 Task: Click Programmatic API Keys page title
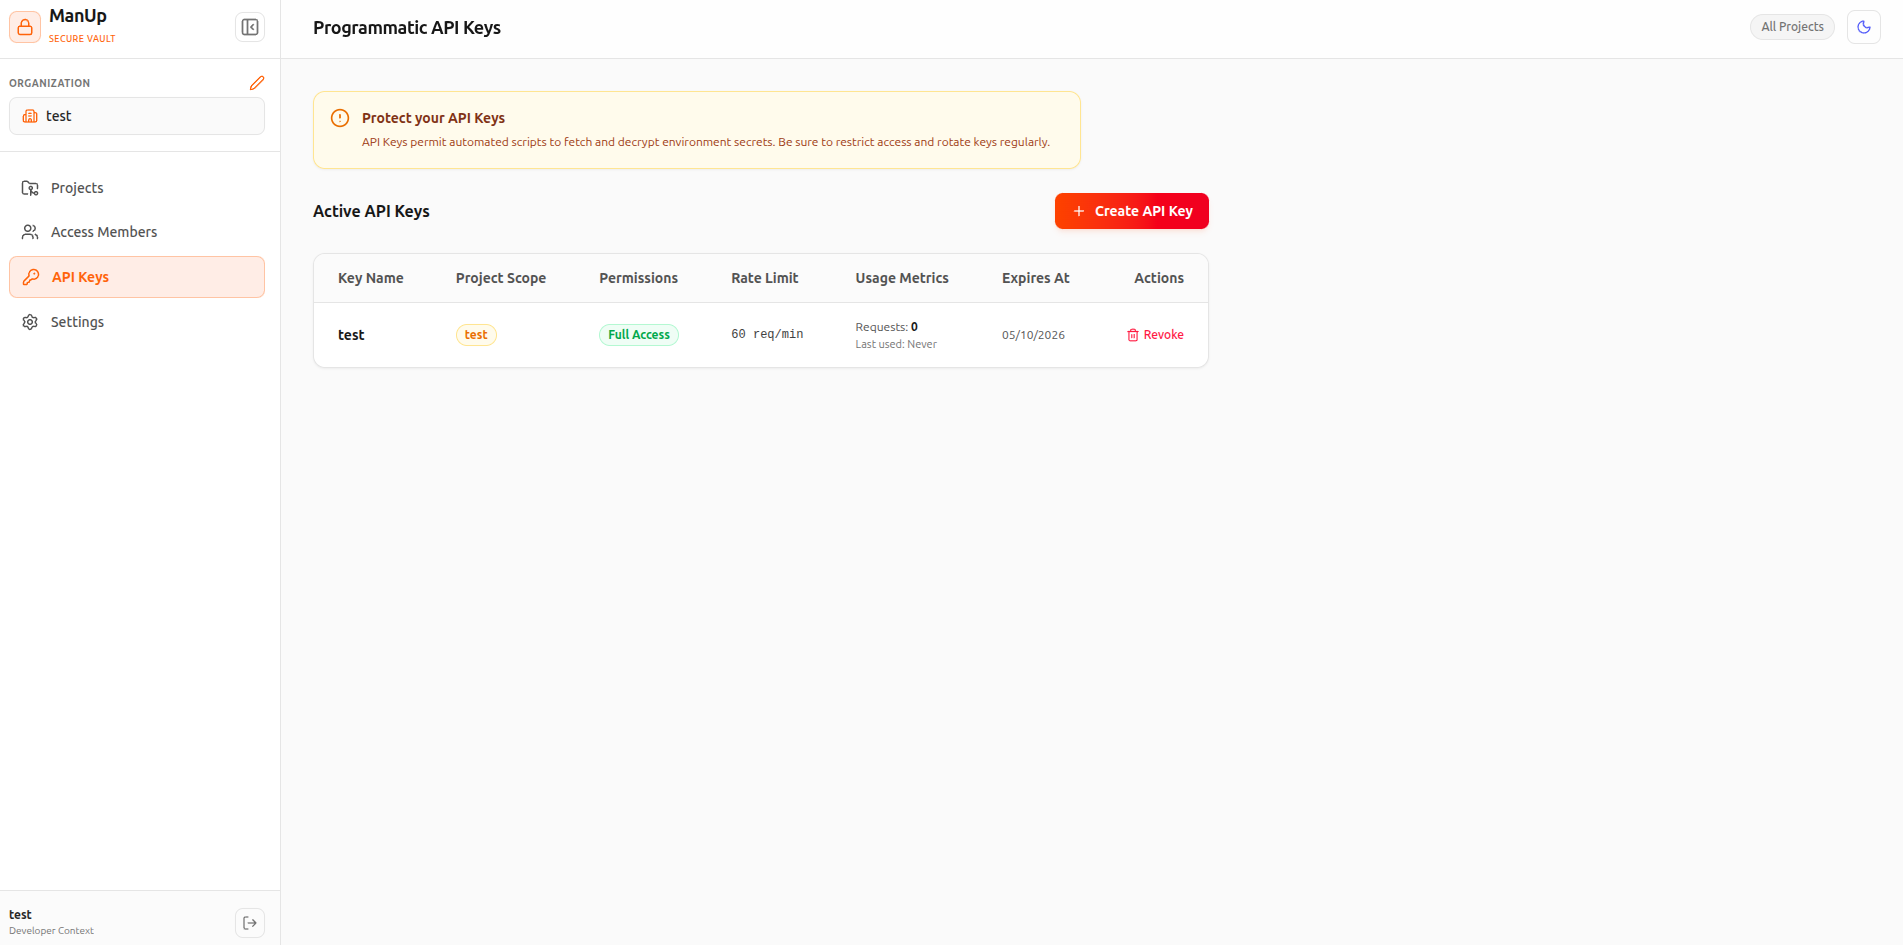(407, 28)
